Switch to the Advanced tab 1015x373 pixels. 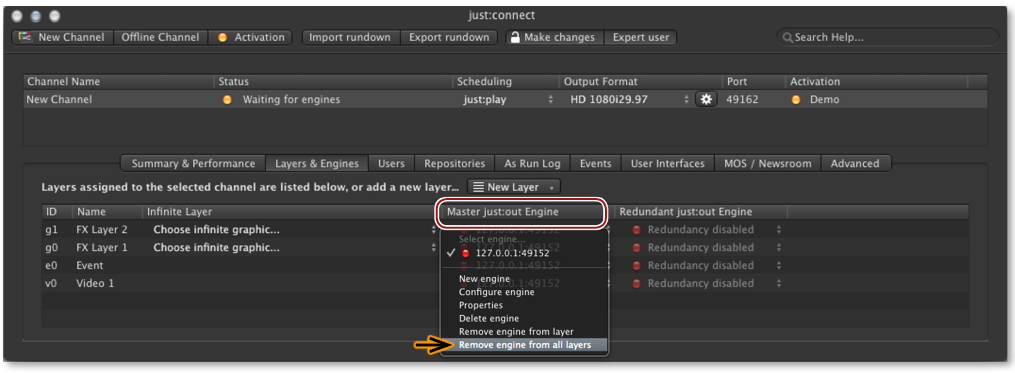[x=855, y=163]
